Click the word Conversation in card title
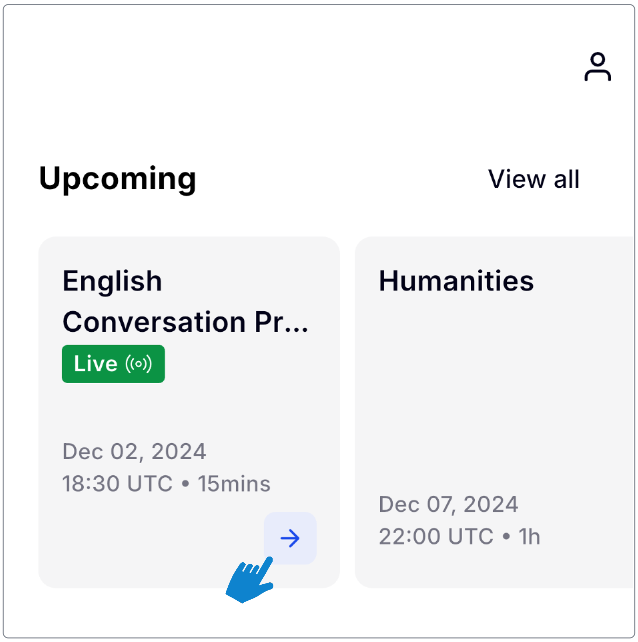Screen dimensions: 638x642 (154, 322)
